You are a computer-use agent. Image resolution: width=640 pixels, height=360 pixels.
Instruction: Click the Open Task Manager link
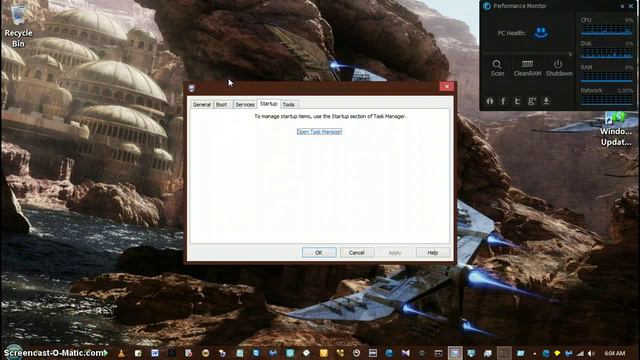319,131
